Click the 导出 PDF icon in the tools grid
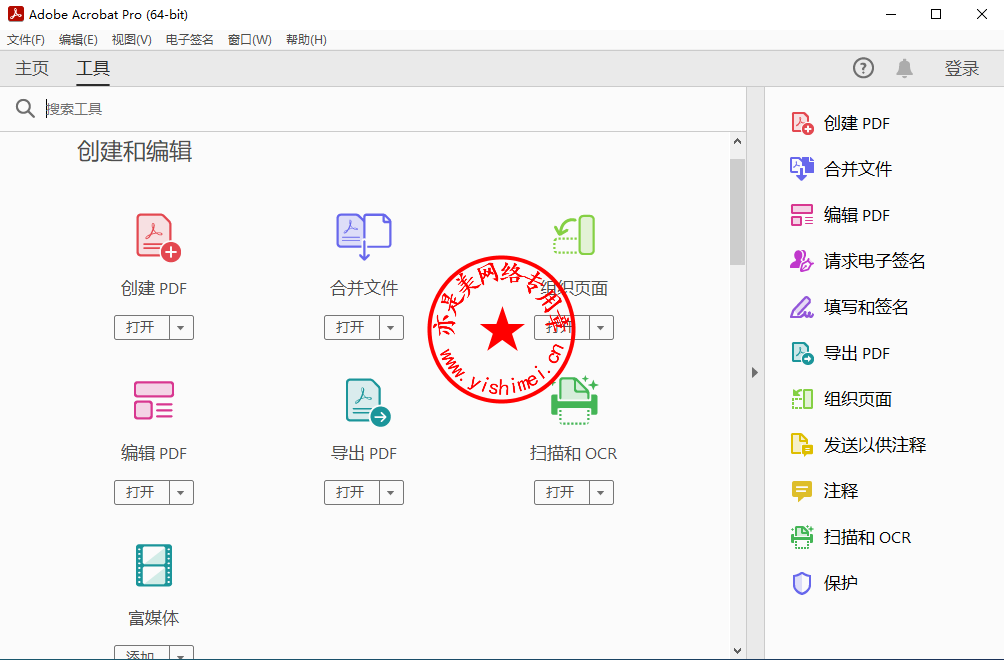This screenshot has height=660, width=1004. coord(368,402)
